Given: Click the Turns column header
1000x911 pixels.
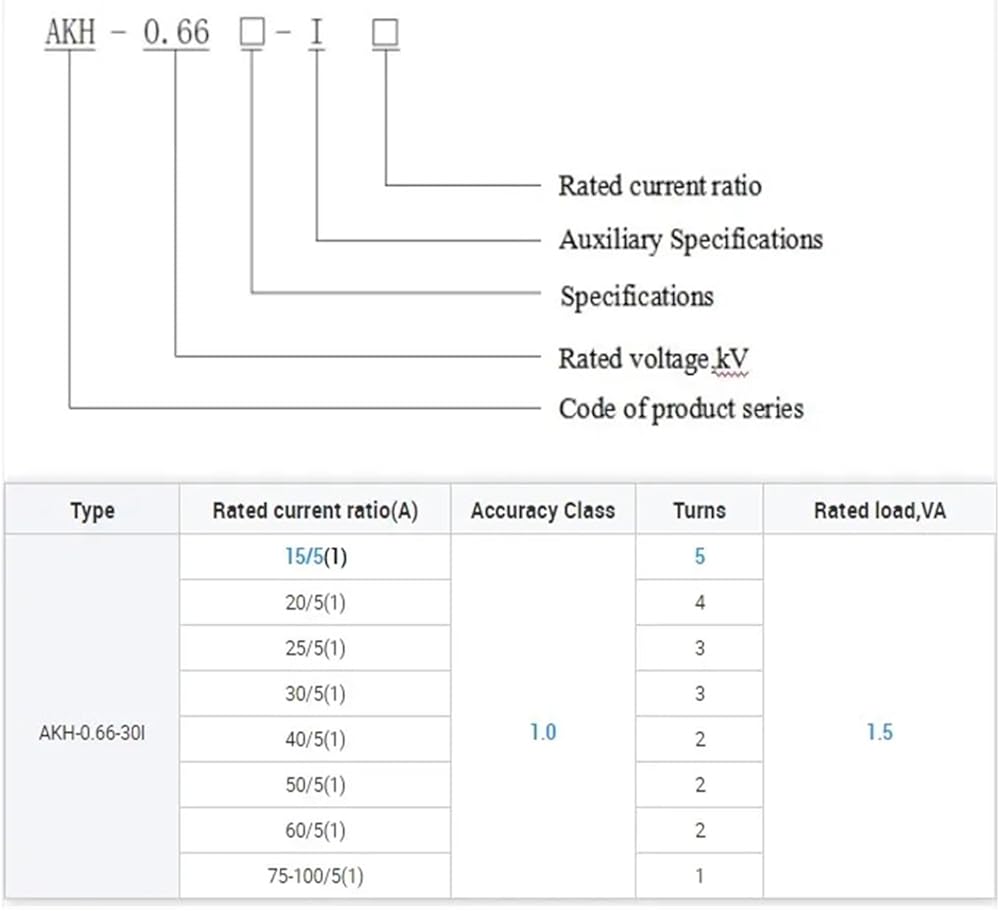Looking at the screenshot, I should [699, 511].
